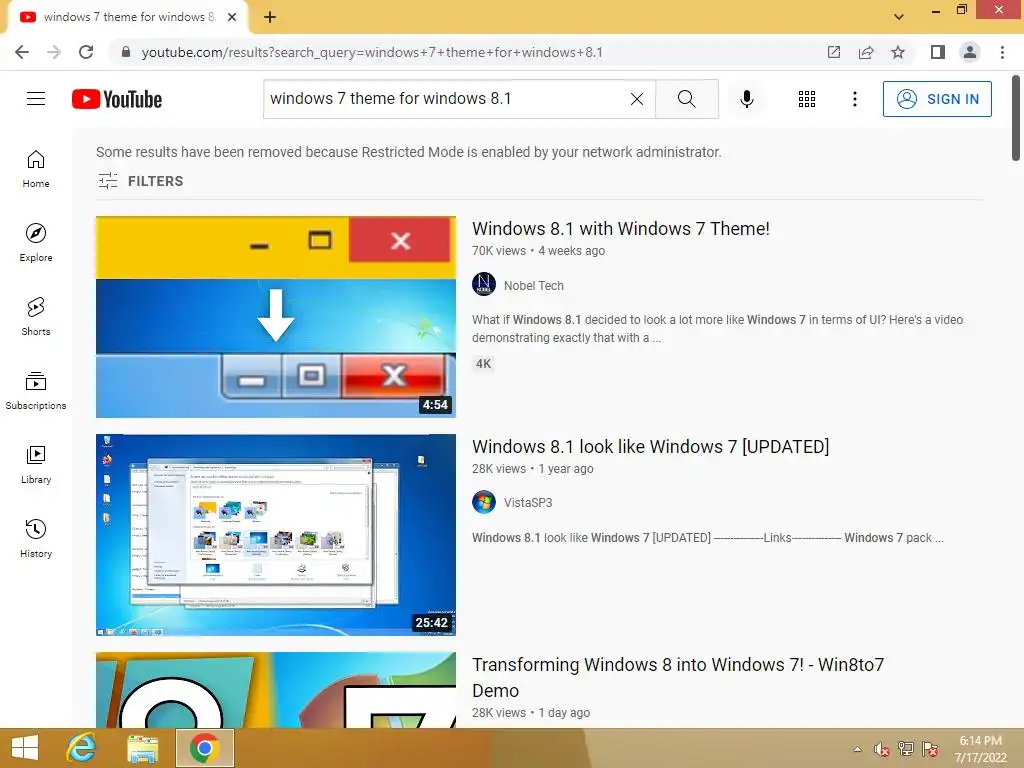
Task: Launch Internet Explorer from taskbar
Action: pos(82,748)
